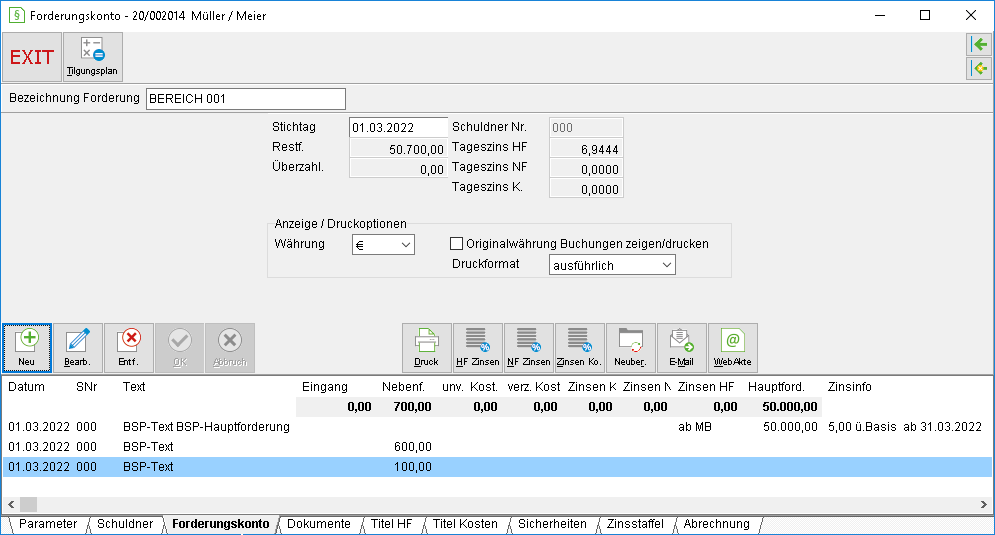Send via the E-Mail icon
This screenshot has width=995, height=535.
pos(682,348)
